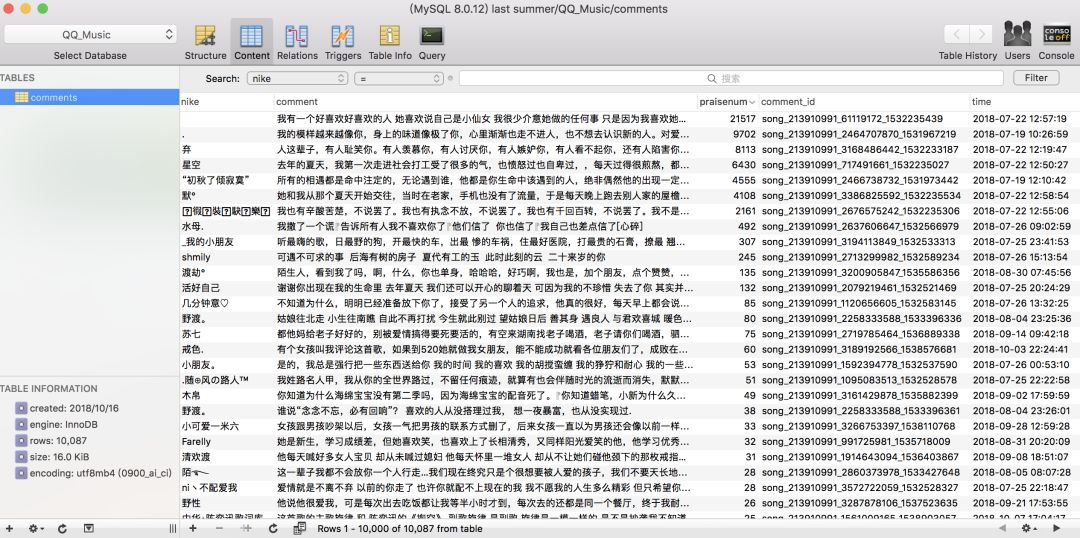Select the row with nike Farelly
This screenshot has width=1080, height=538.
630,442
